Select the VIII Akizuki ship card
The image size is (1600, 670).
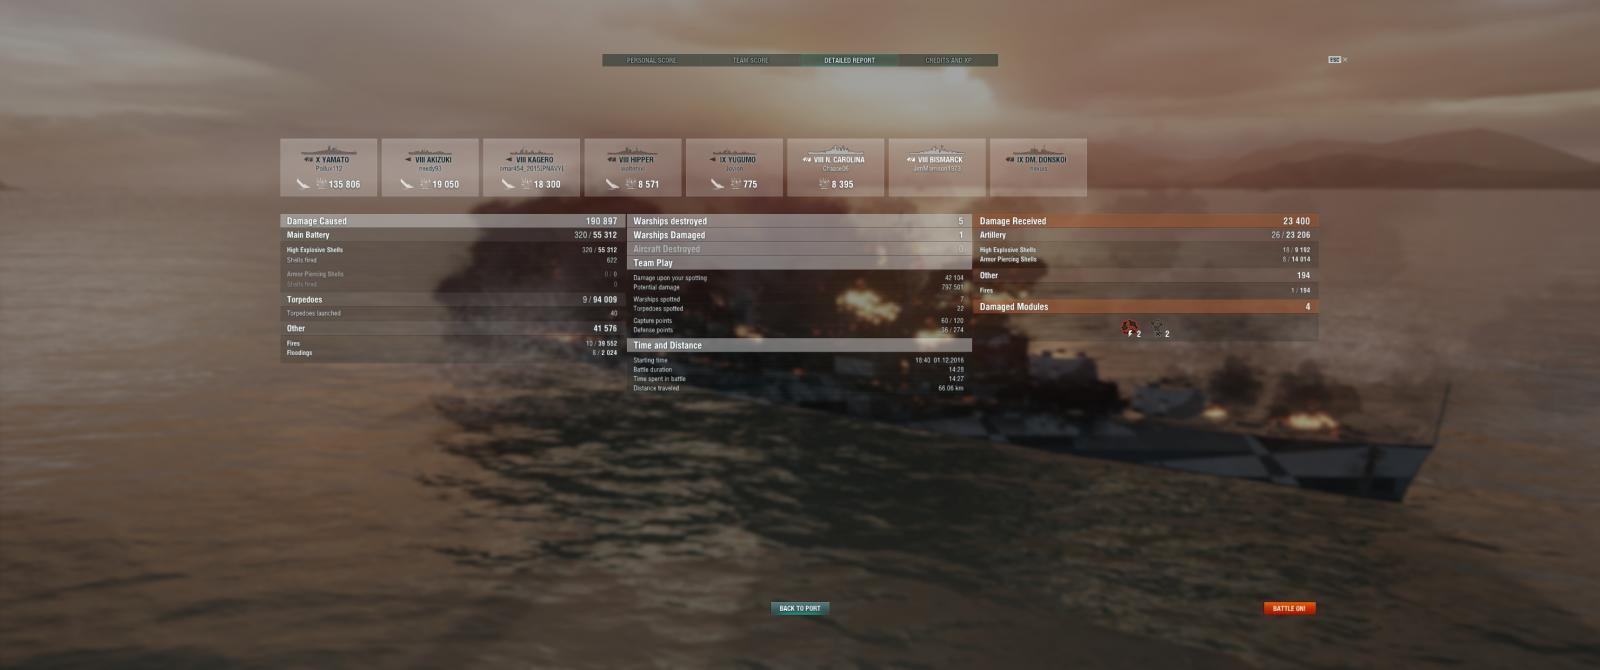(x=430, y=167)
